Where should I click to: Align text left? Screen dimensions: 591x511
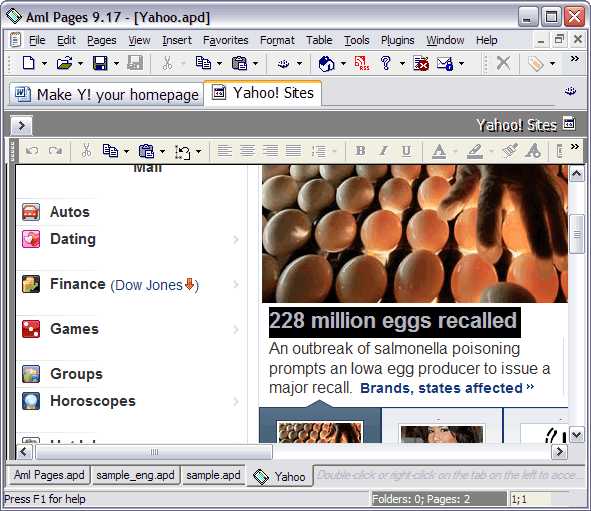tap(225, 151)
